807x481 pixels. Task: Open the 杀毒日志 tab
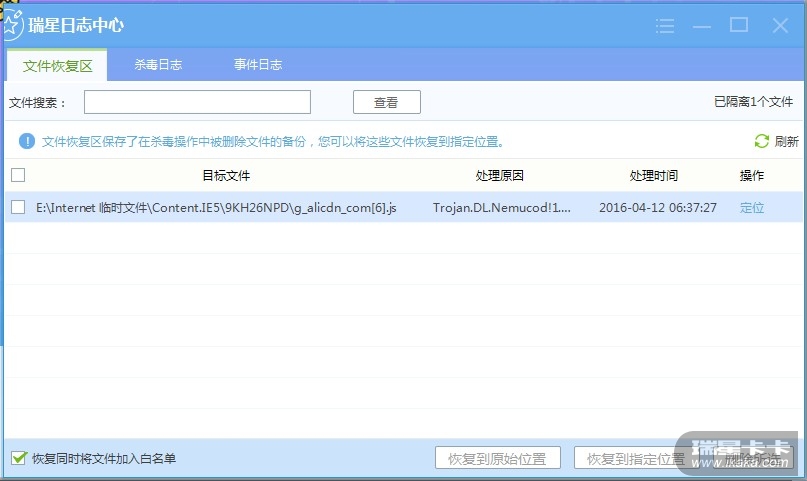(158, 64)
